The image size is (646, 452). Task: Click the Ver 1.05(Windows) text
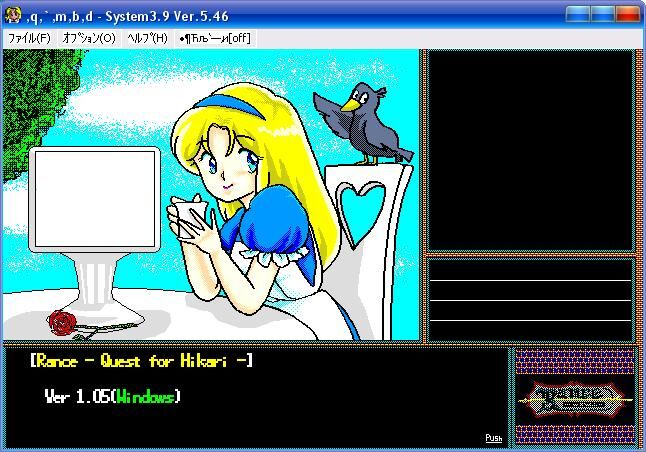click(112, 396)
